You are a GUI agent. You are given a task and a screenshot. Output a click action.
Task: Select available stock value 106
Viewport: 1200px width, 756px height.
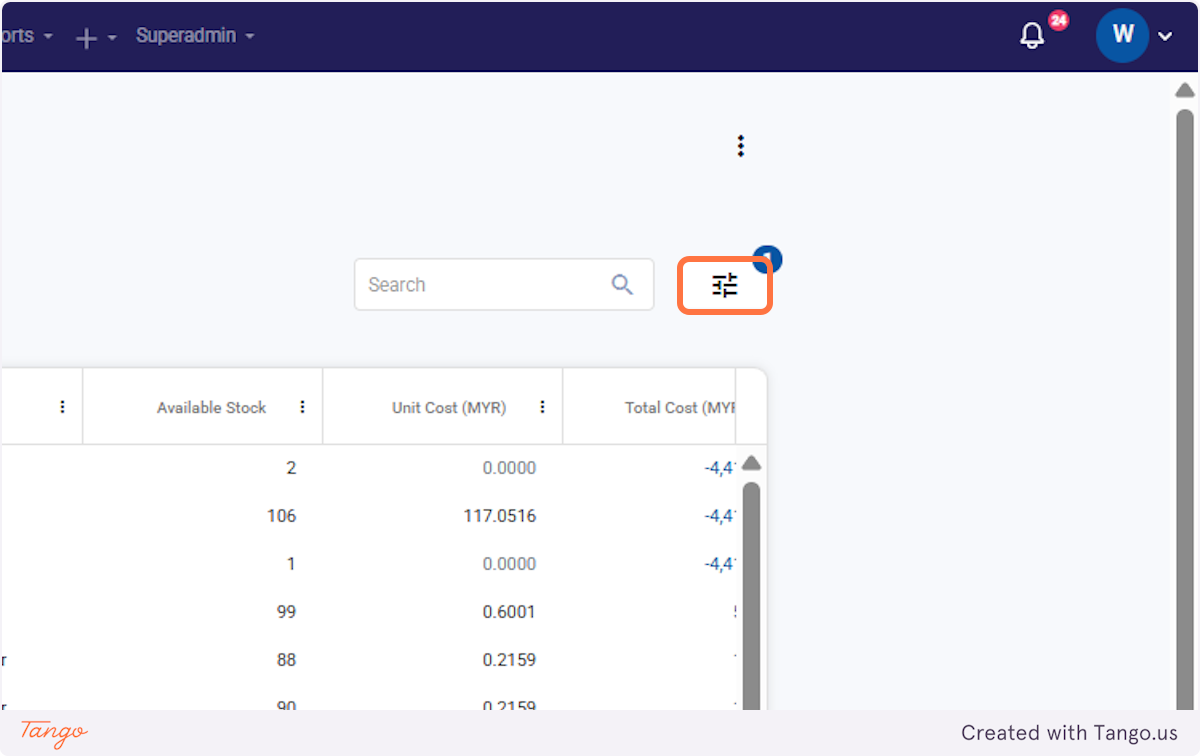tap(282, 516)
